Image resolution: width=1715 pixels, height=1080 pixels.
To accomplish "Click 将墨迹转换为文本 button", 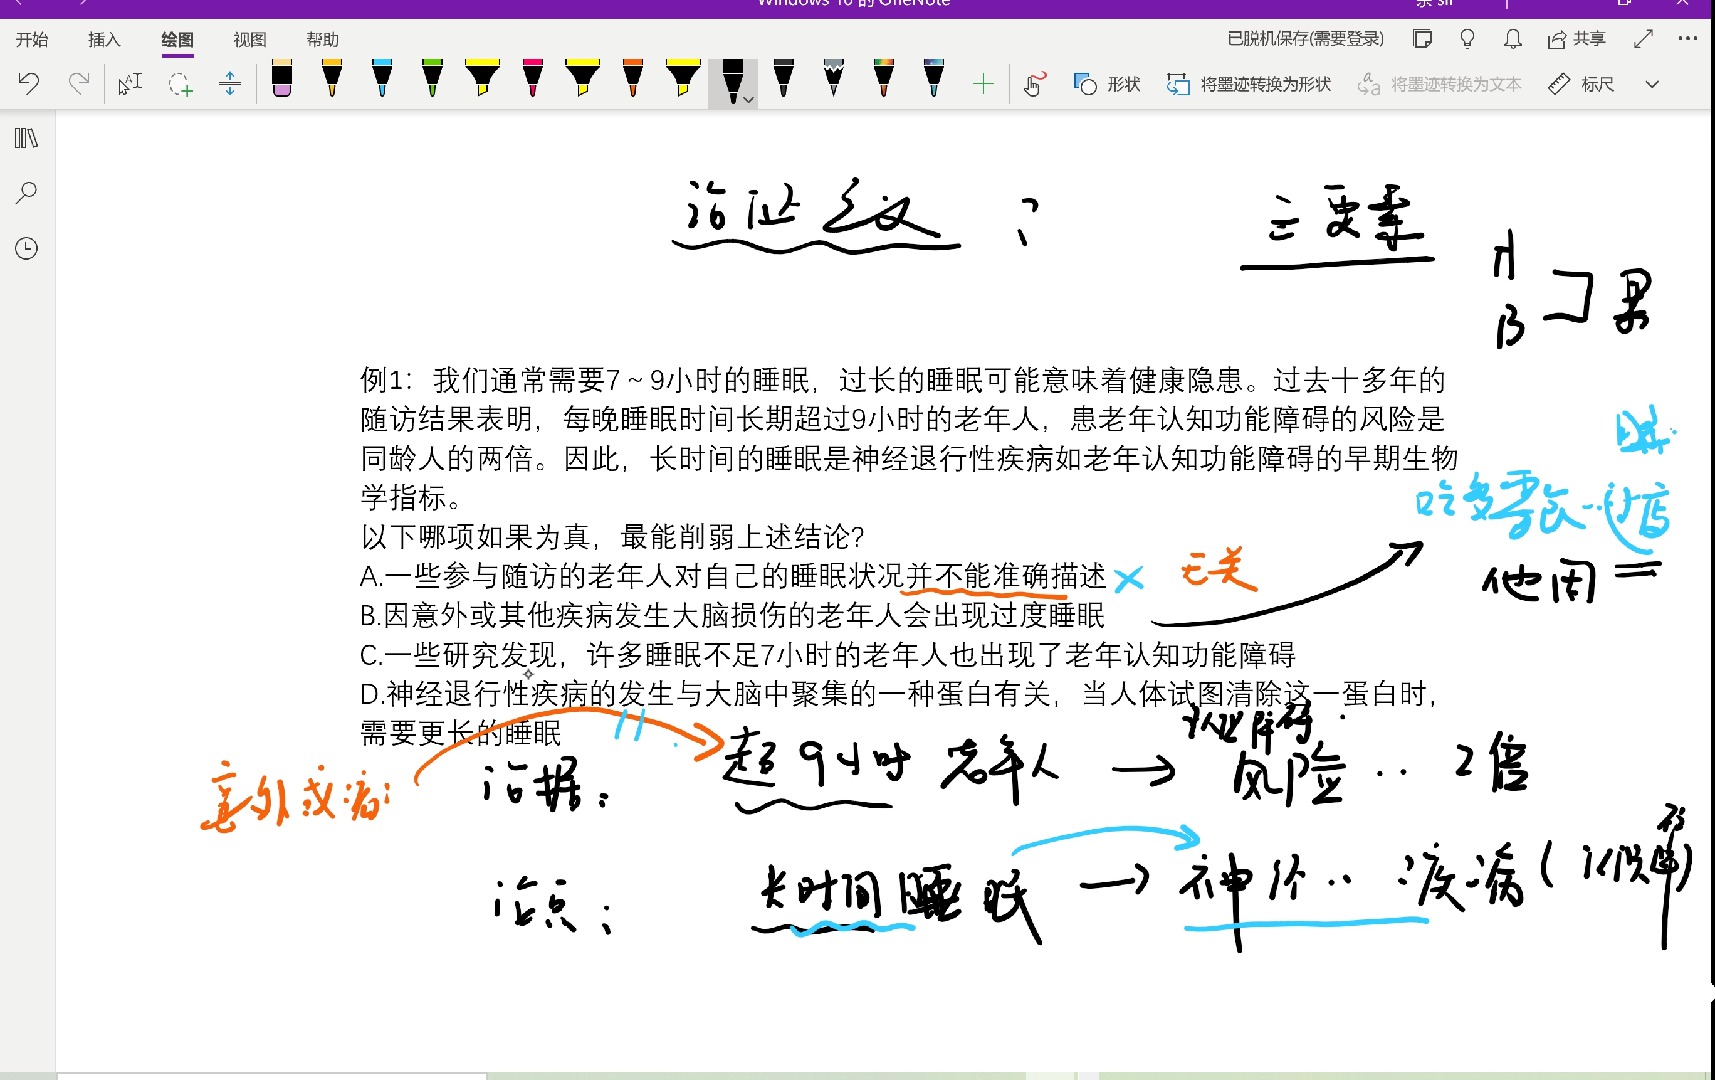I will tap(1439, 84).
